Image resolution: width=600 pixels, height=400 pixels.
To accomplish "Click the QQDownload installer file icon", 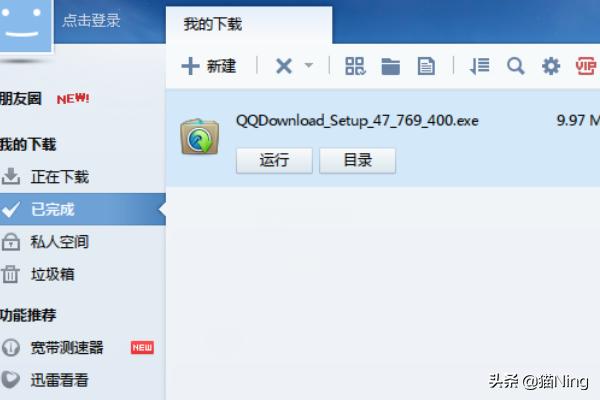I will click(x=200, y=137).
